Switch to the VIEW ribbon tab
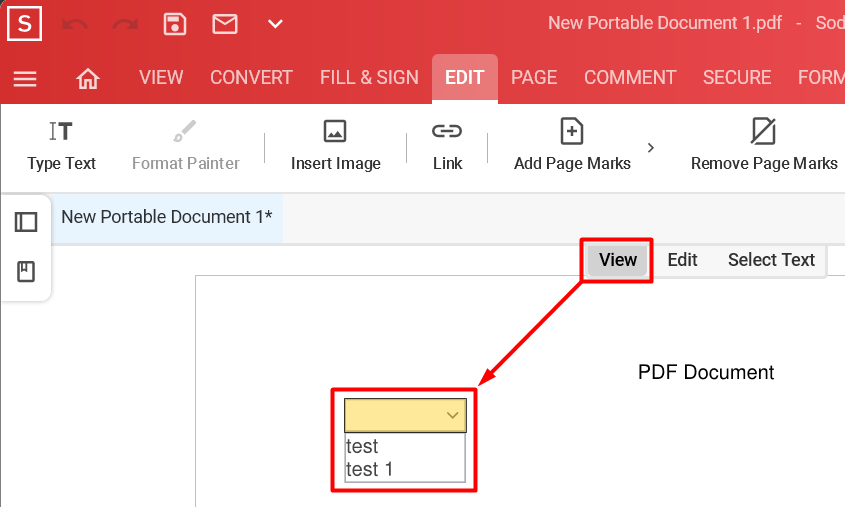Screen dimensions: 845x507 (161, 78)
